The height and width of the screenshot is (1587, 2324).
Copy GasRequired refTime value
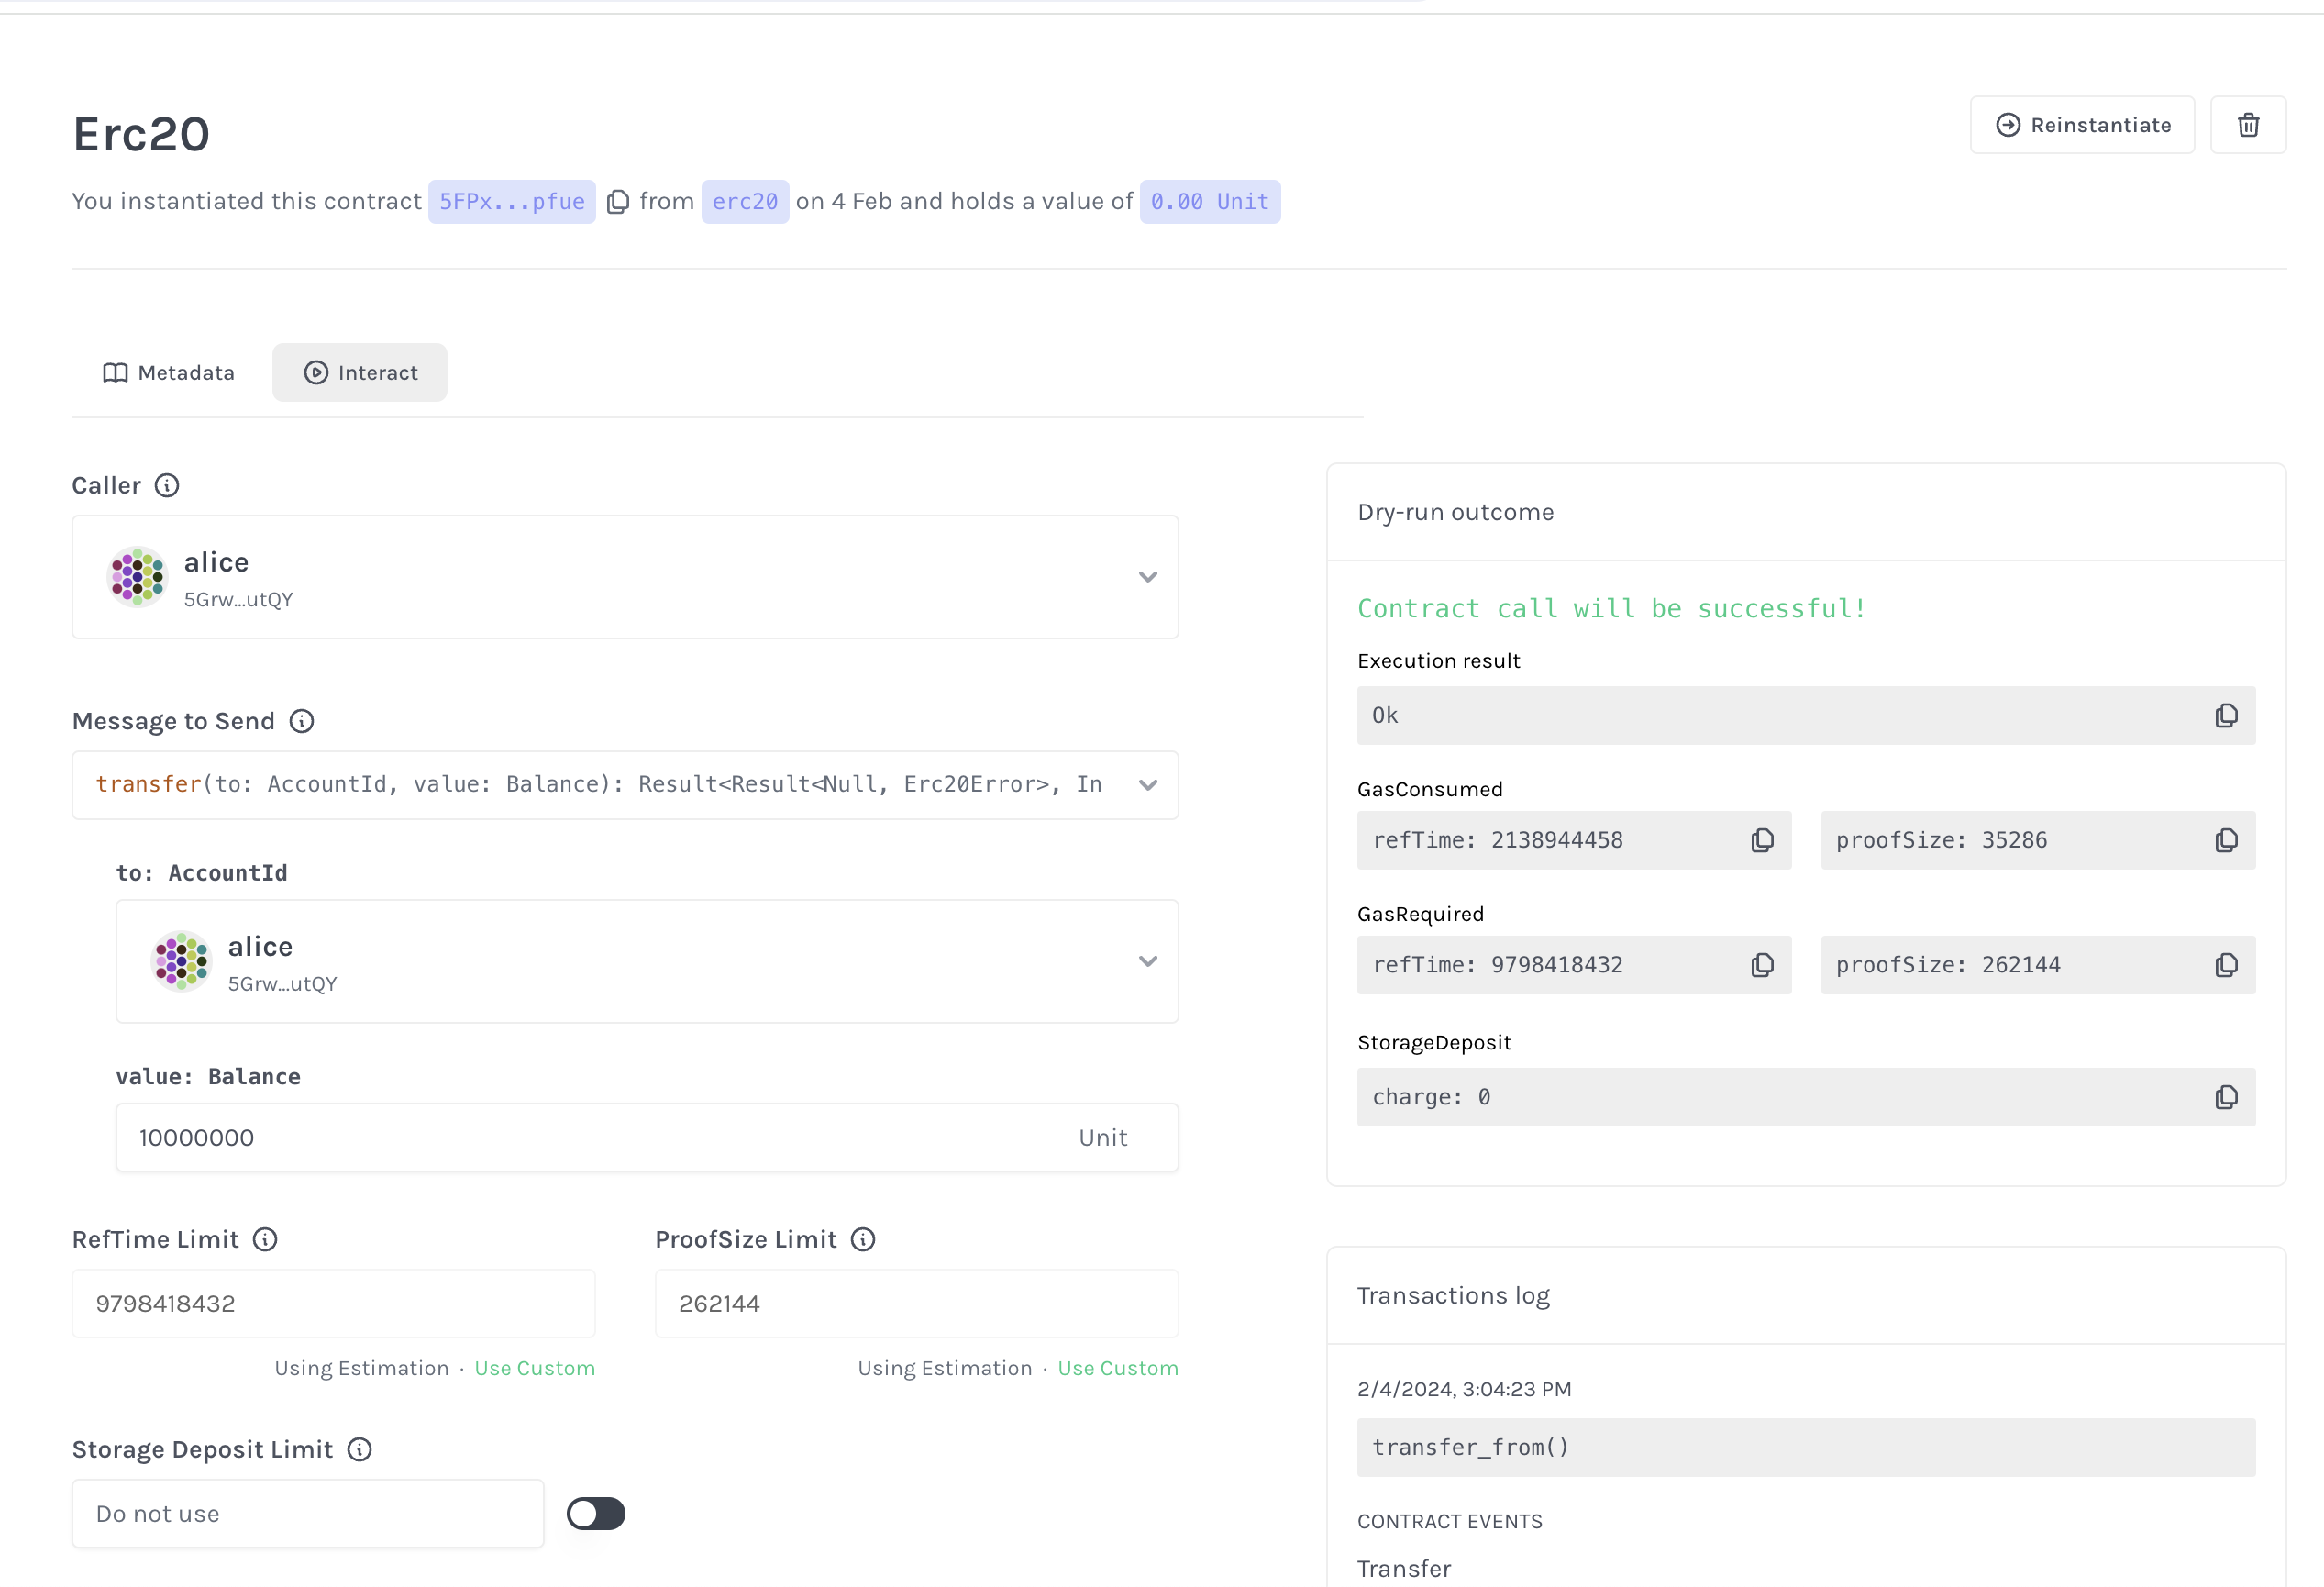(x=1762, y=965)
